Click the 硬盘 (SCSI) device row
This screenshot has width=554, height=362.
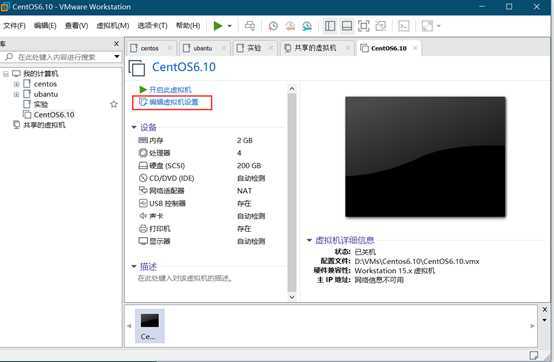(201, 166)
